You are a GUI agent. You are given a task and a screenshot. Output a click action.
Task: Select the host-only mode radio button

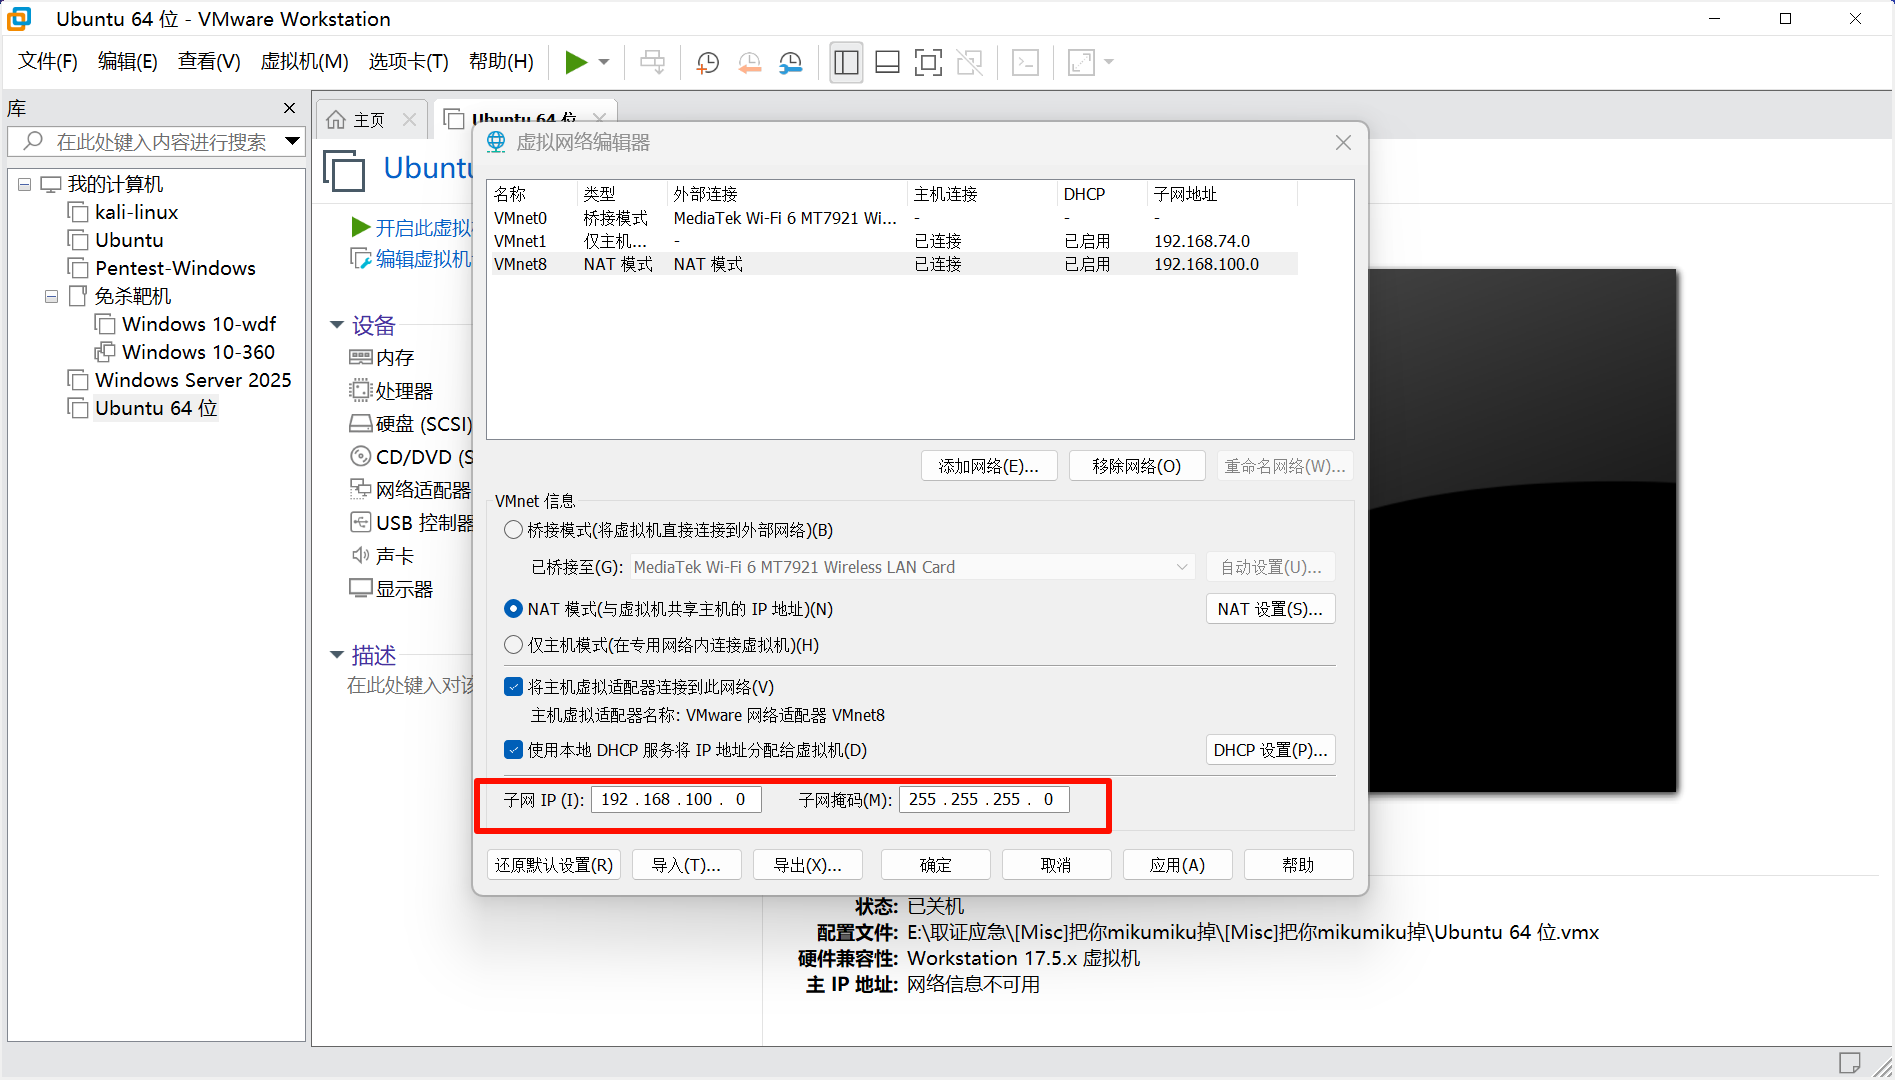coord(513,645)
